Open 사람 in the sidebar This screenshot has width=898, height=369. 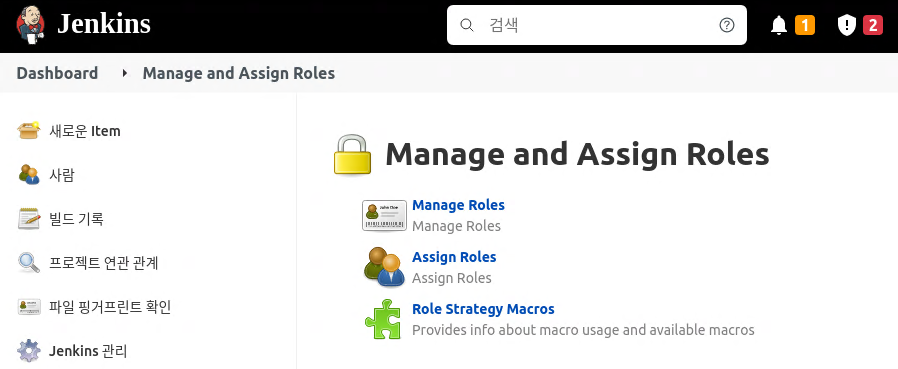(x=62, y=175)
